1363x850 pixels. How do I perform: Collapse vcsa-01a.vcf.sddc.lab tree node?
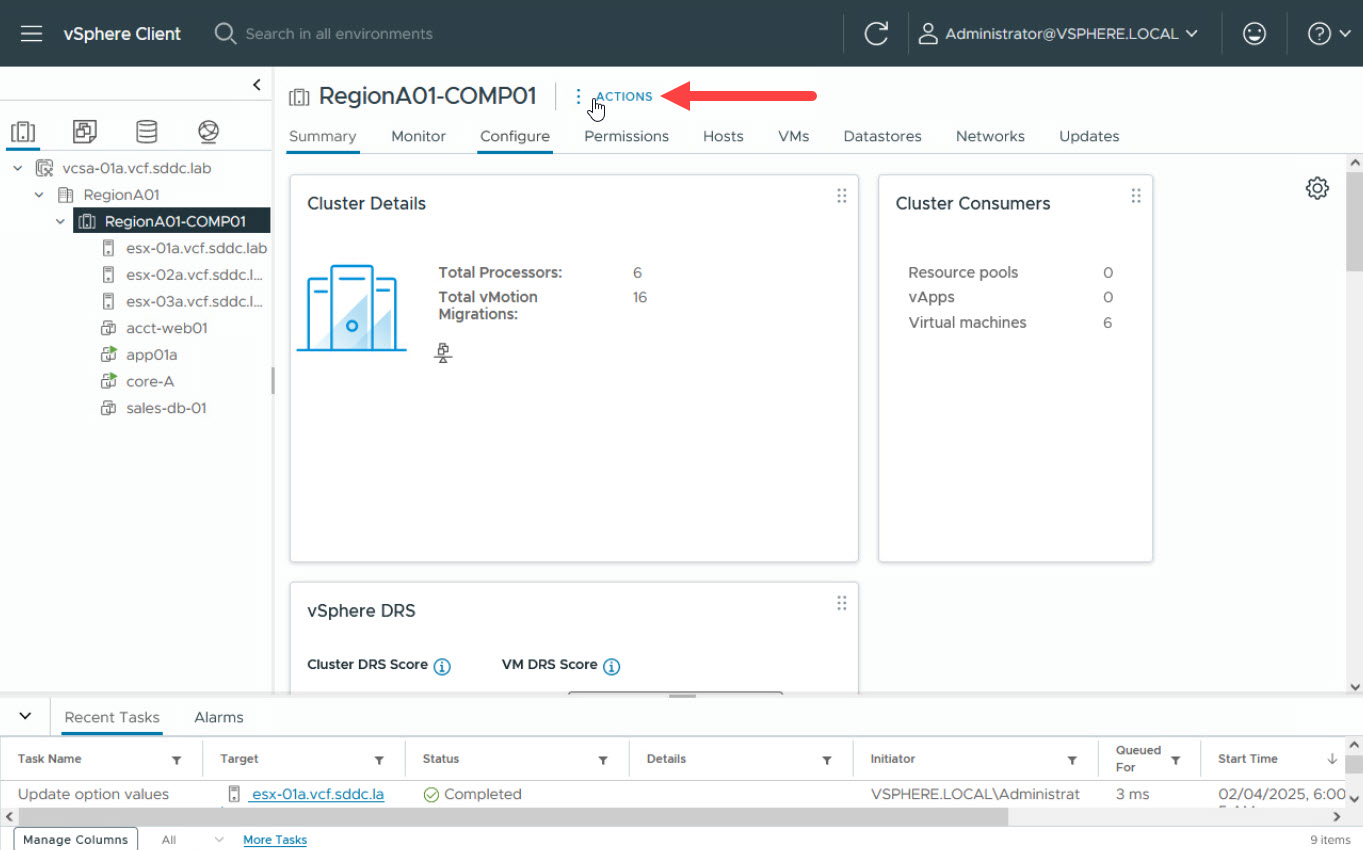[17, 168]
